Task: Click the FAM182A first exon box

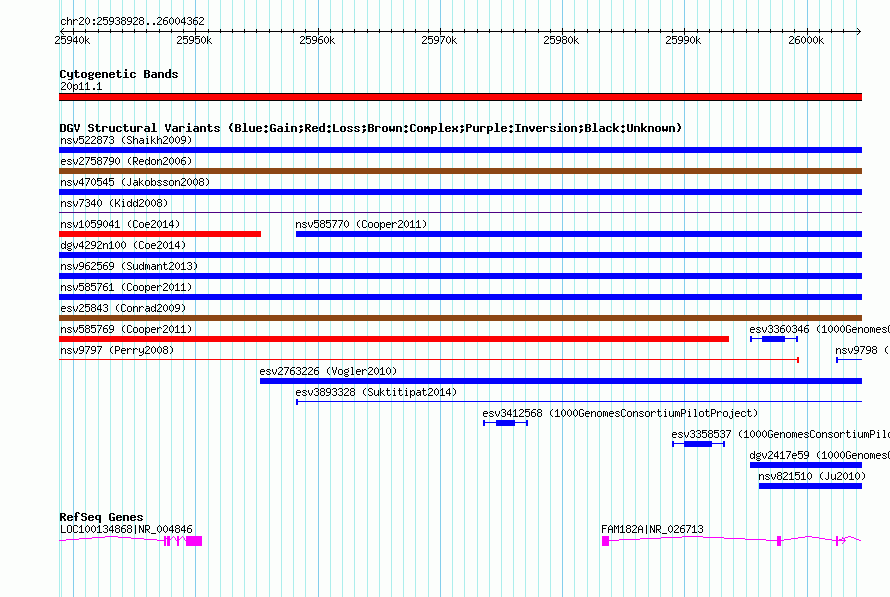Action: point(606,541)
